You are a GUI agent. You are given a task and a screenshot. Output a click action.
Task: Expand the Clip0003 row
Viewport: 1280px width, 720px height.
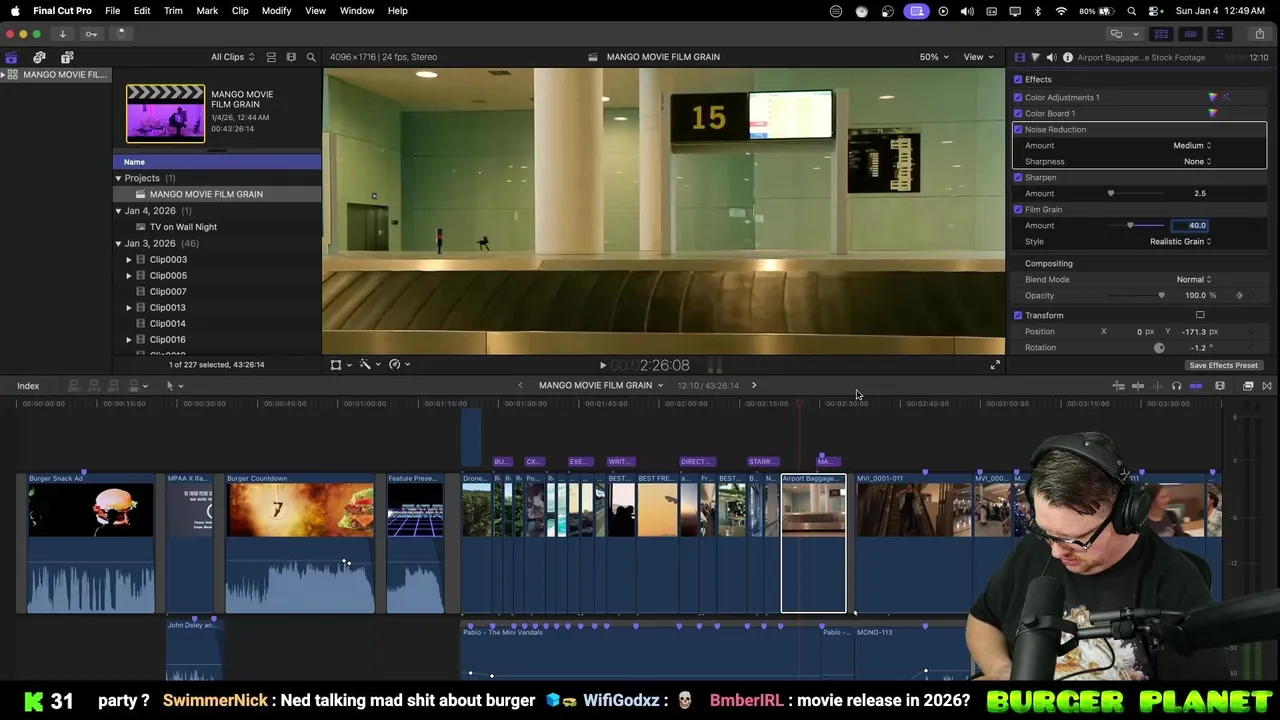coord(129,260)
